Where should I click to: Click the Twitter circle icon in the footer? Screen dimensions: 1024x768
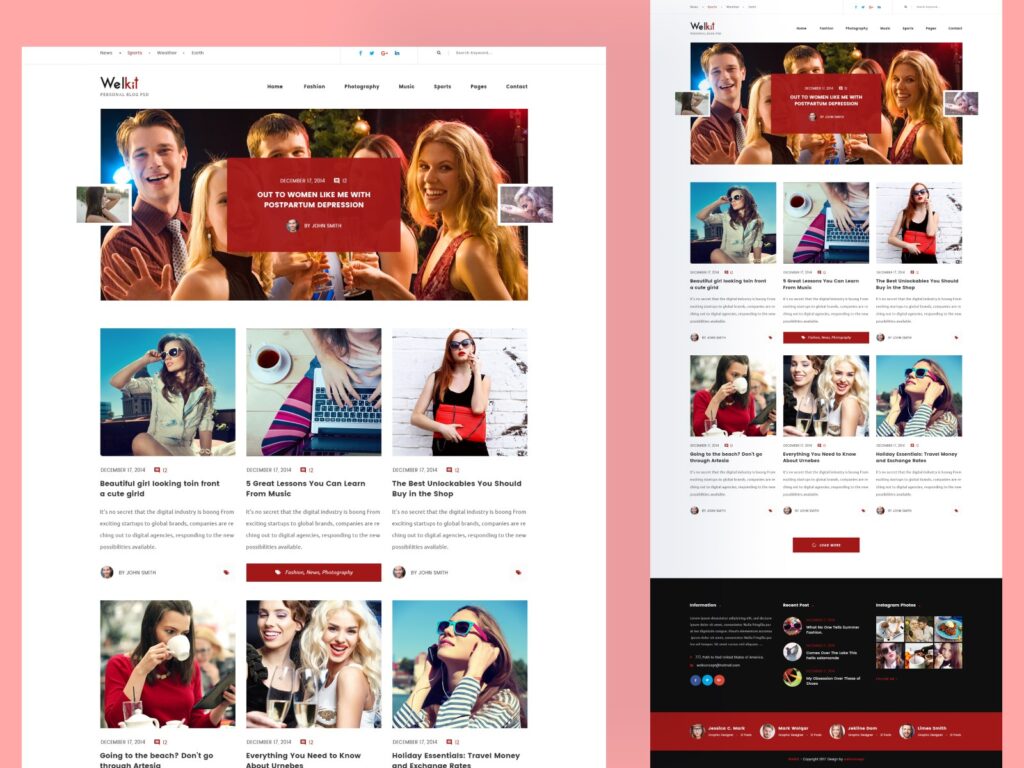tap(708, 680)
